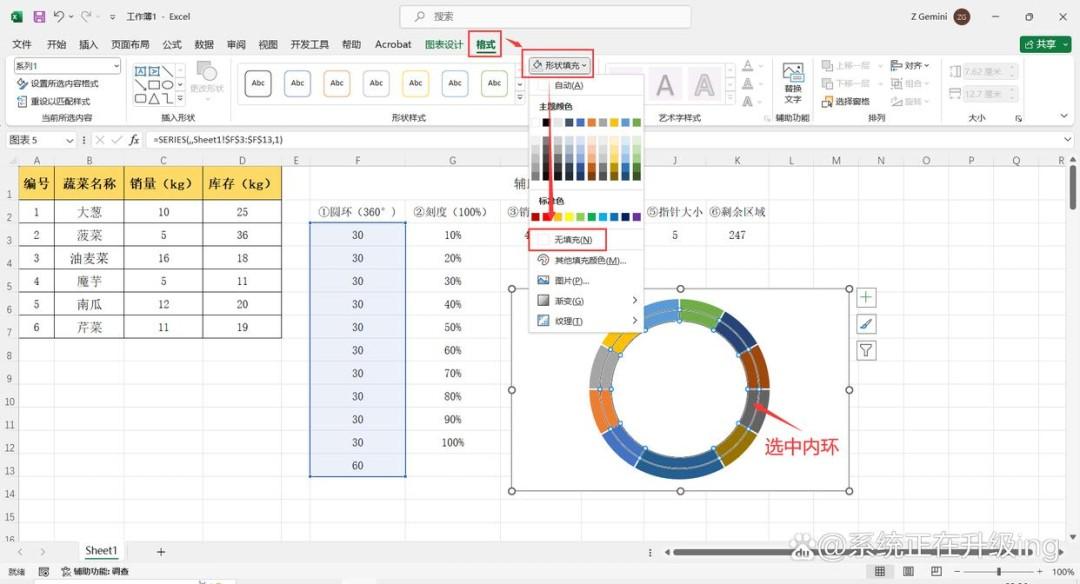Add a new sheet with the plus button

click(x=160, y=552)
